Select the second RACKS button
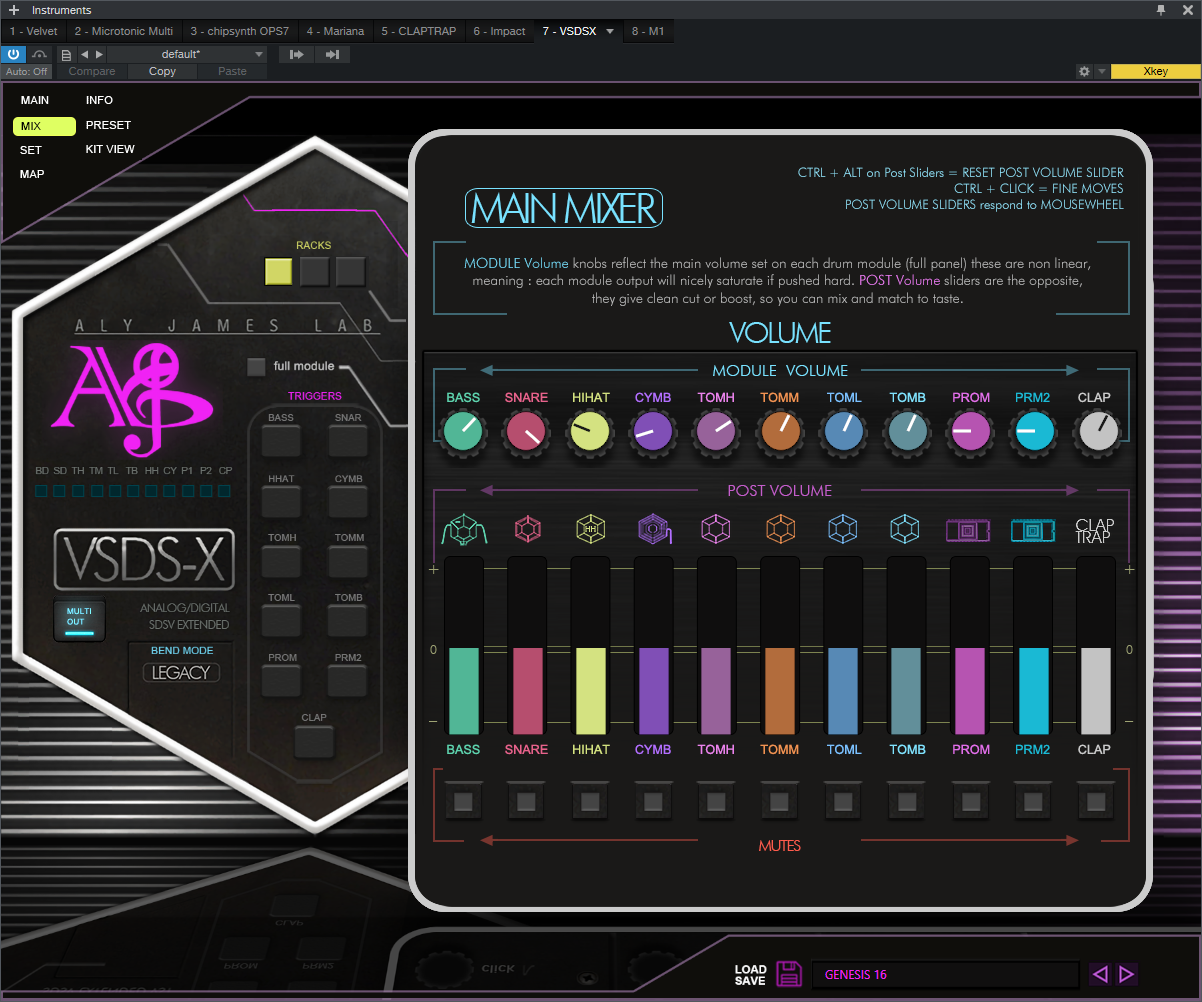The image size is (1202, 1002). click(x=315, y=271)
